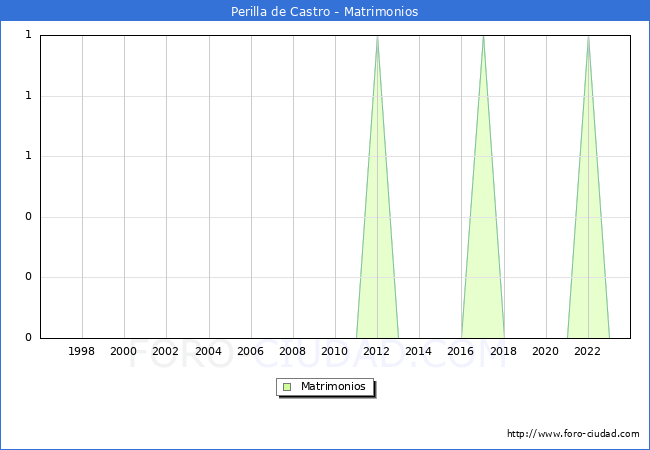The width and height of the screenshot is (650, 450).
Task: Click the 2022 x-axis label
Action: pos(588,352)
